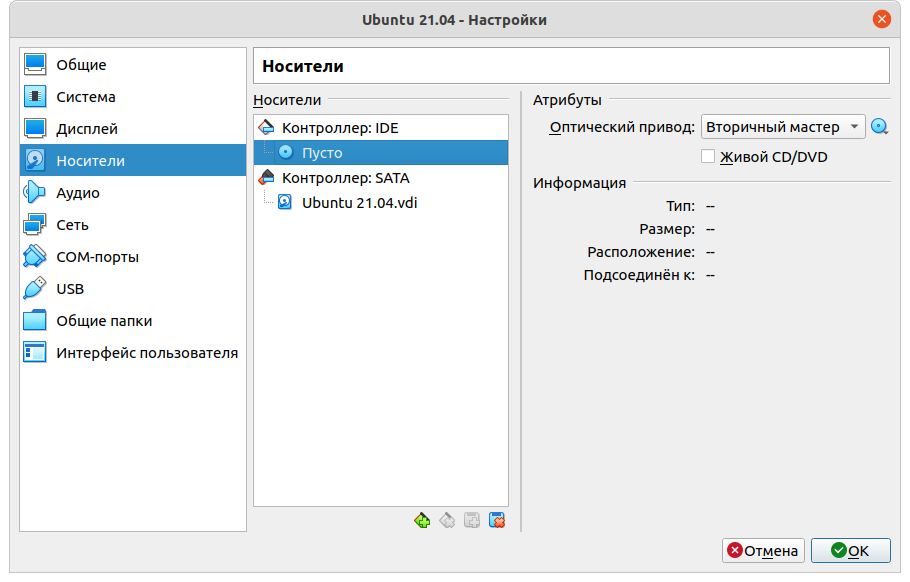Click the hard disk icon beside Ubuntu 21.04.vdi
910x582 pixels.
coord(285,202)
